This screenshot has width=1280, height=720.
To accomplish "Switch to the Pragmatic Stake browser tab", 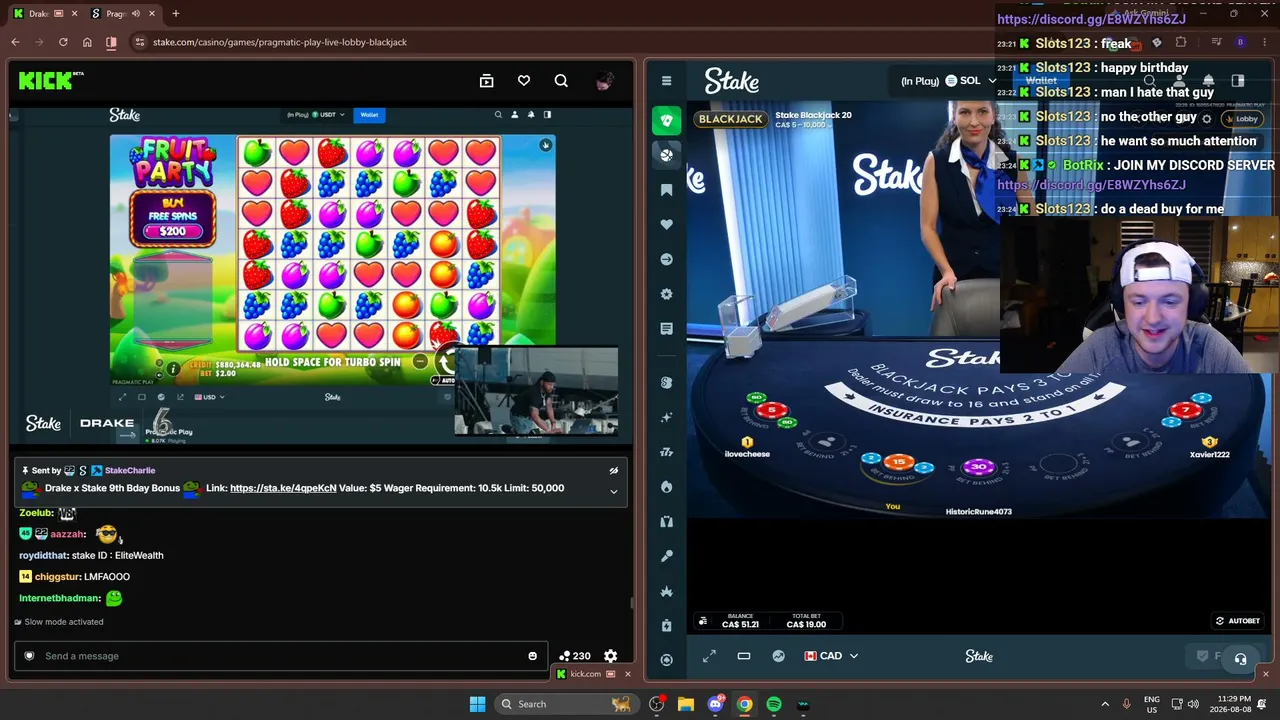I will tap(119, 14).
